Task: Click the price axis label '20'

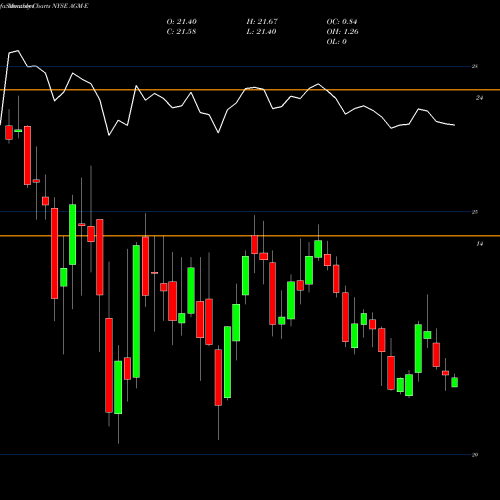Action: click(x=475, y=455)
